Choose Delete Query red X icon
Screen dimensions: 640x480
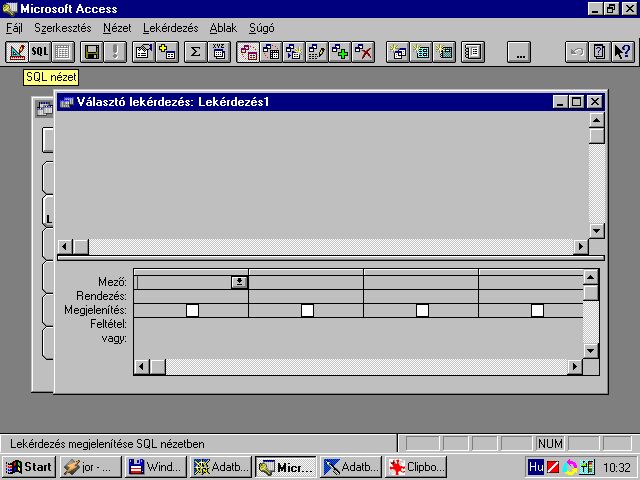(363, 52)
